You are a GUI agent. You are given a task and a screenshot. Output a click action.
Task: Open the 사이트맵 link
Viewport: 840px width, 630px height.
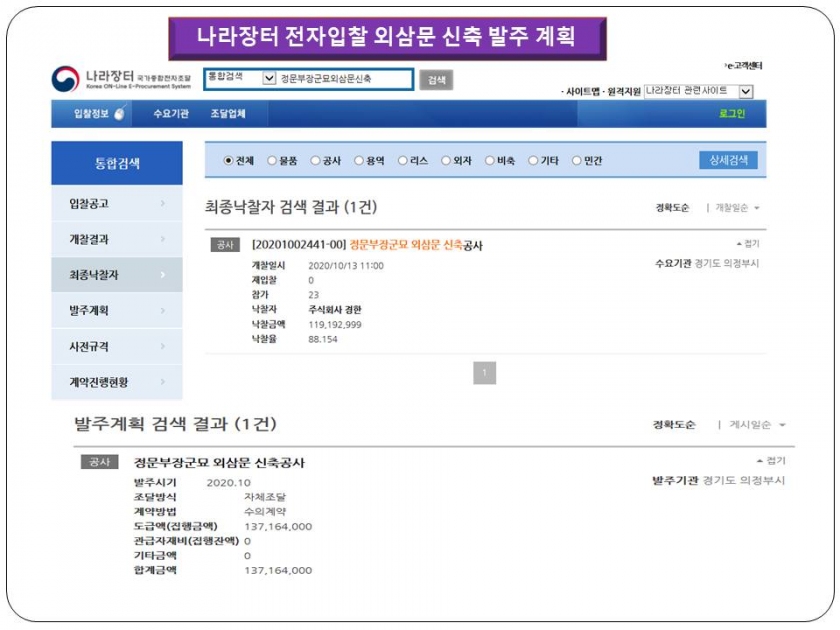point(583,92)
